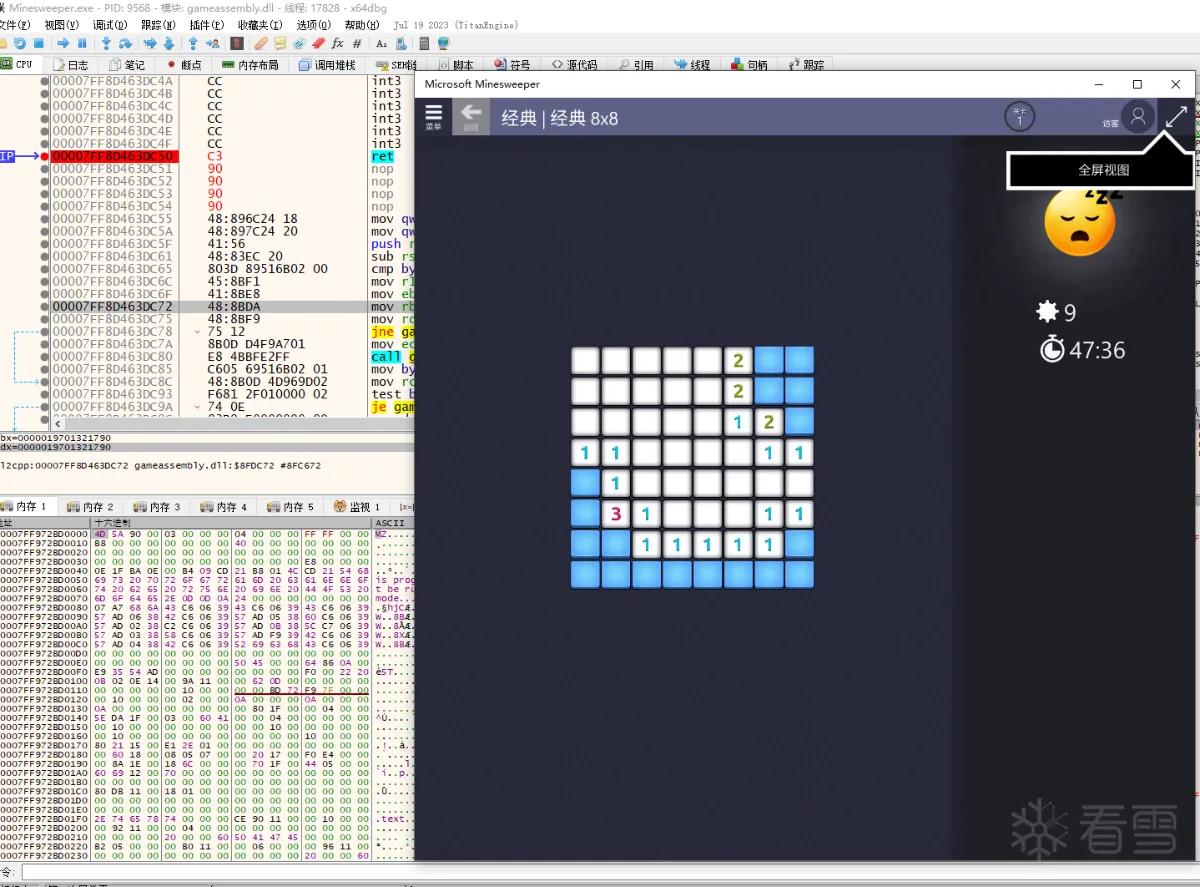Toggle breakpoint dot beside address 00007FF8D463DC72
The image size is (1200, 887).
click(x=44, y=306)
